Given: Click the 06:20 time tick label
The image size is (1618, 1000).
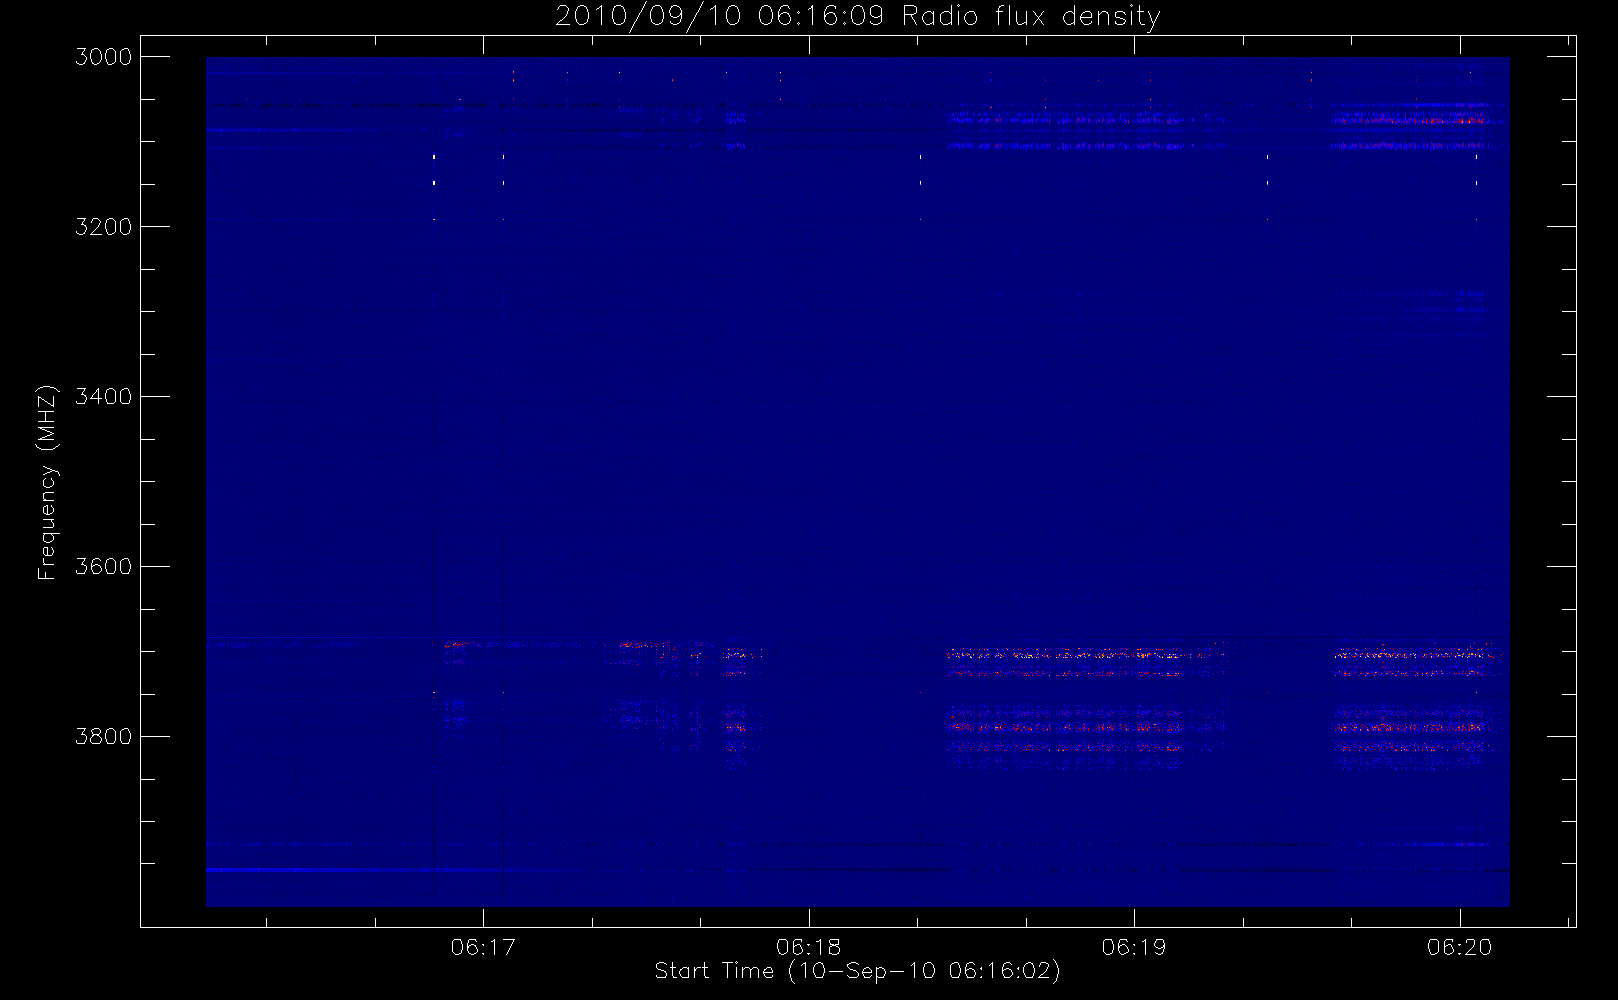Looking at the screenshot, I should pyautogui.click(x=1460, y=947).
